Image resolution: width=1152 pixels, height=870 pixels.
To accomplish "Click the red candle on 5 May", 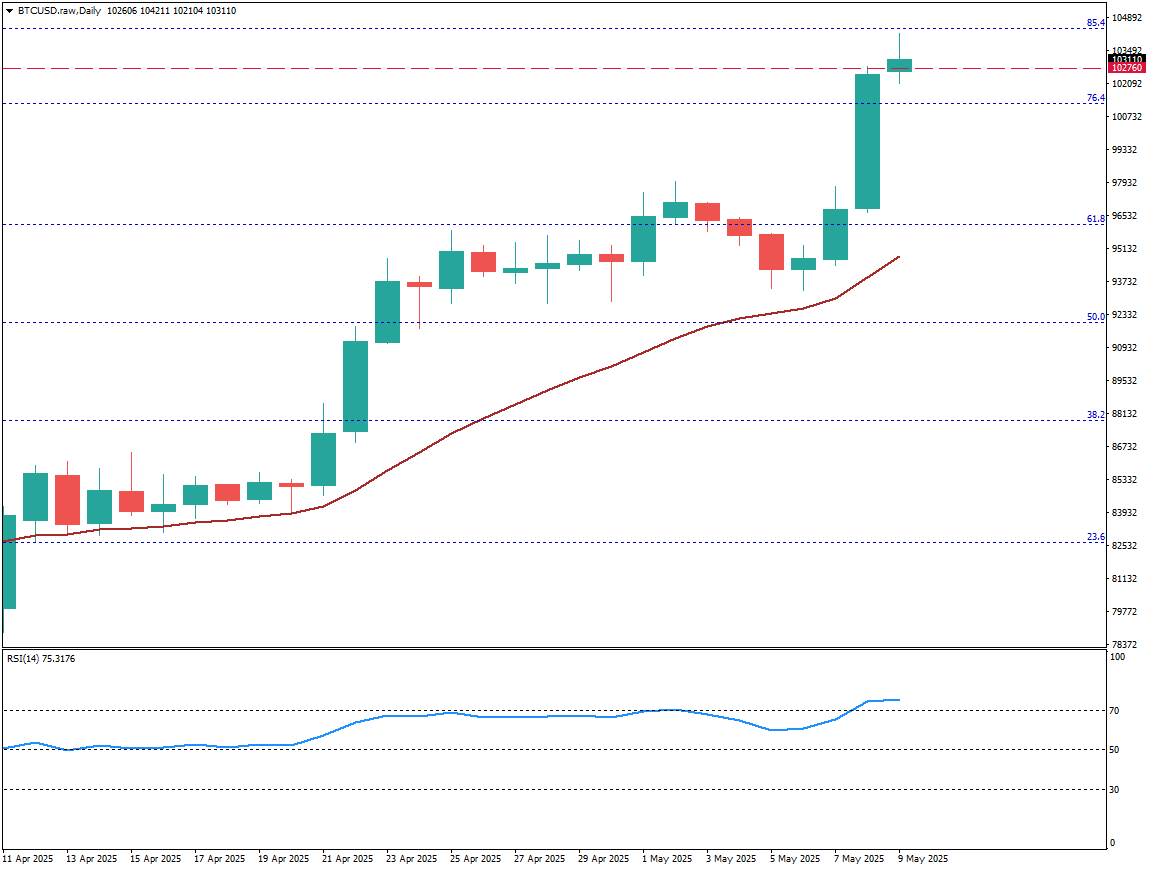I will coord(771,251).
